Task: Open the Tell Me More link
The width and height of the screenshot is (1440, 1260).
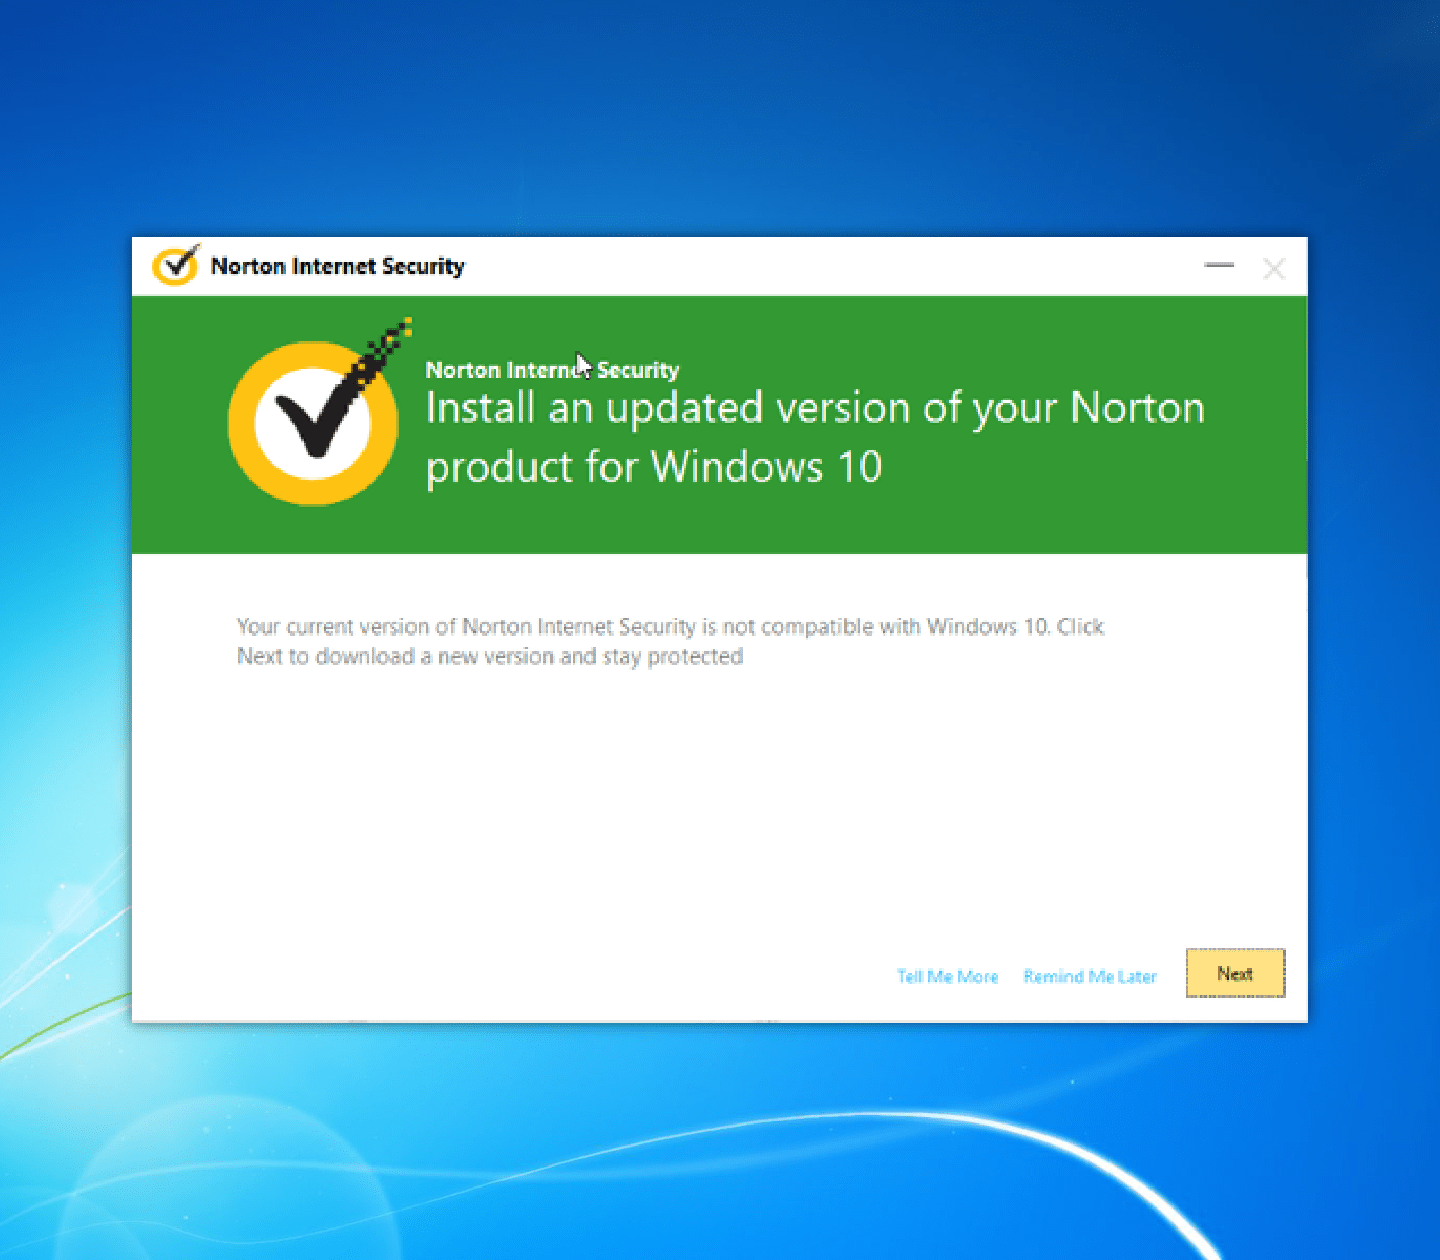Action: tap(947, 976)
